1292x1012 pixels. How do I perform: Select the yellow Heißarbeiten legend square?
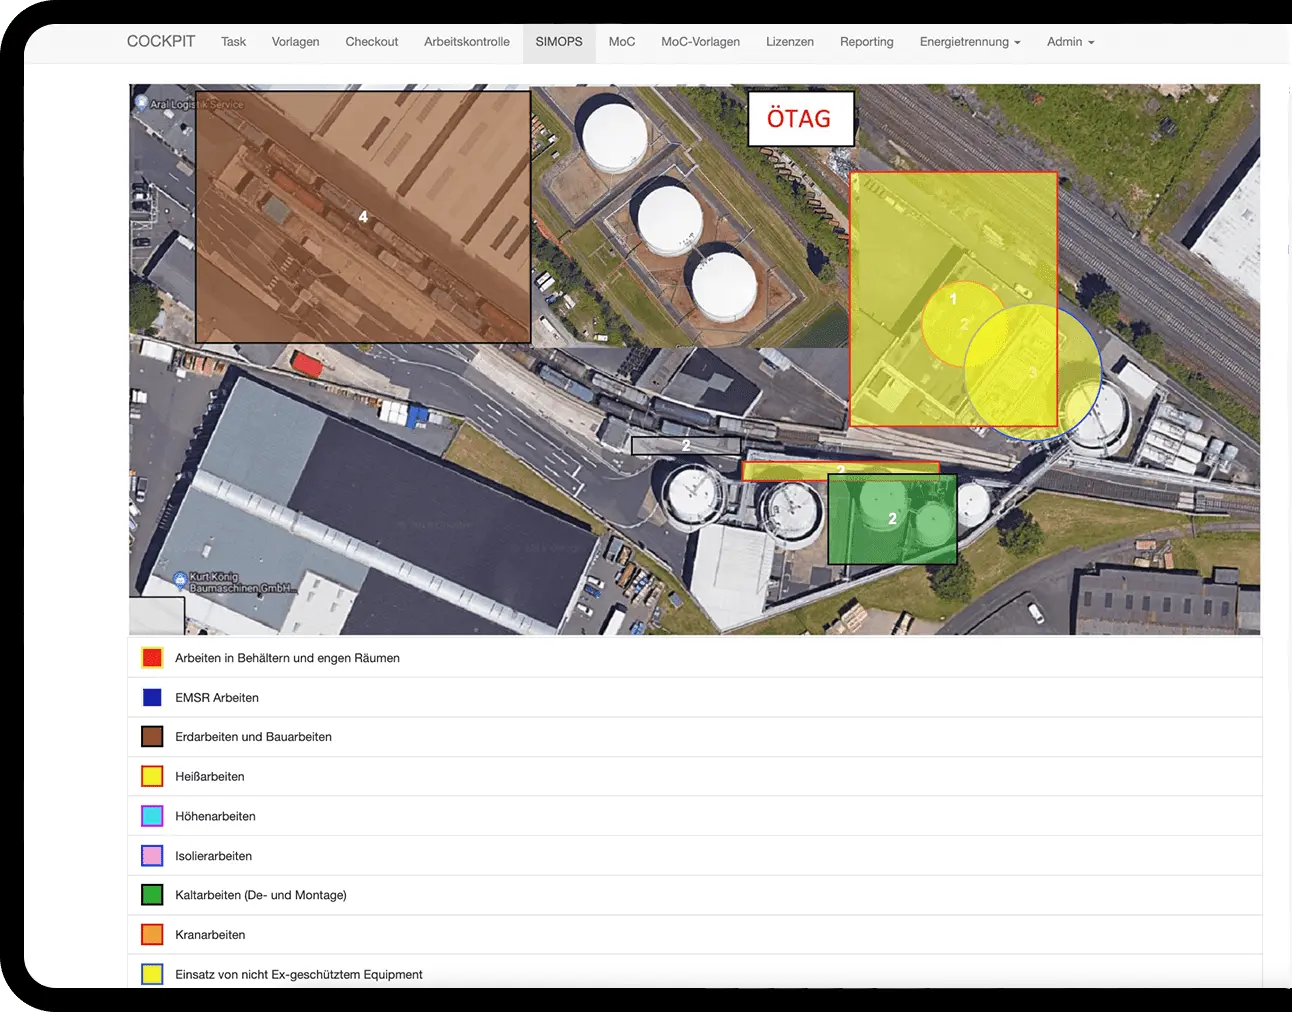(x=152, y=776)
